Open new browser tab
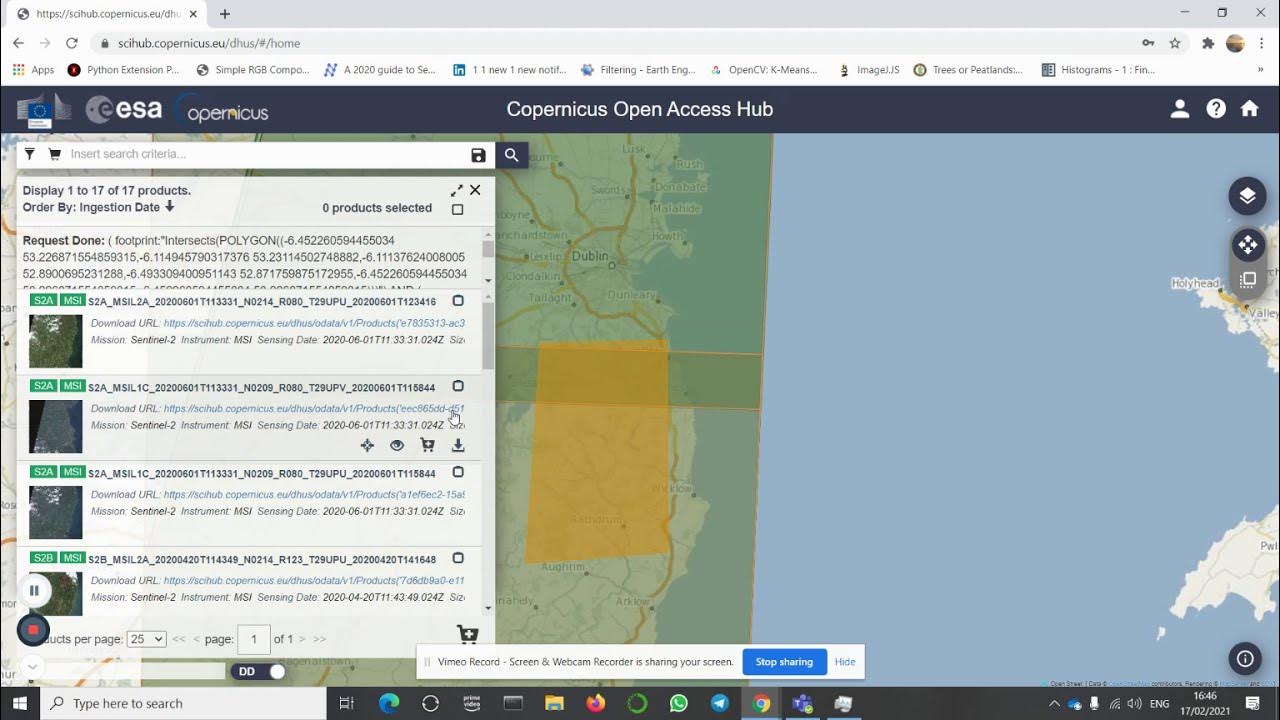Screen dimensions: 1280x720 [225, 14]
